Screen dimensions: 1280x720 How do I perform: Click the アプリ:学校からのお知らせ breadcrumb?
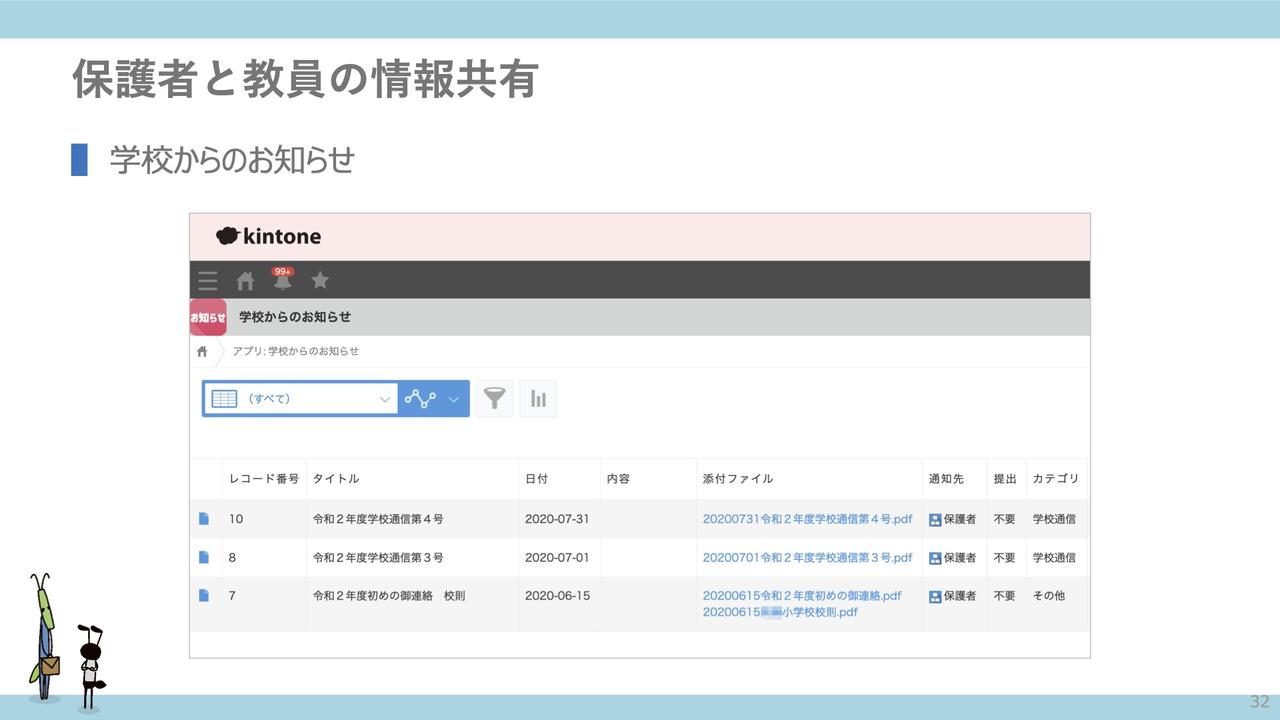click(x=296, y=351)
